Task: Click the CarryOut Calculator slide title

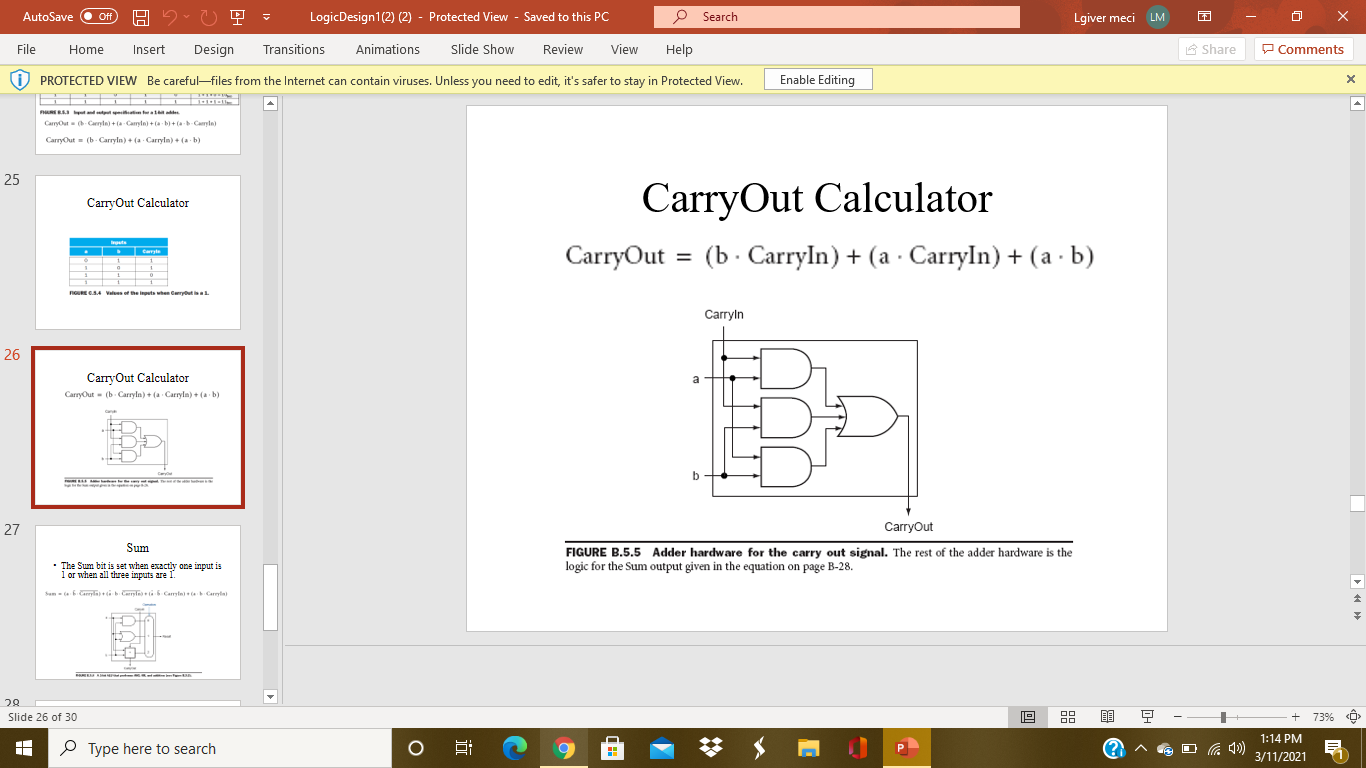Action: click(x=817, y=198)
